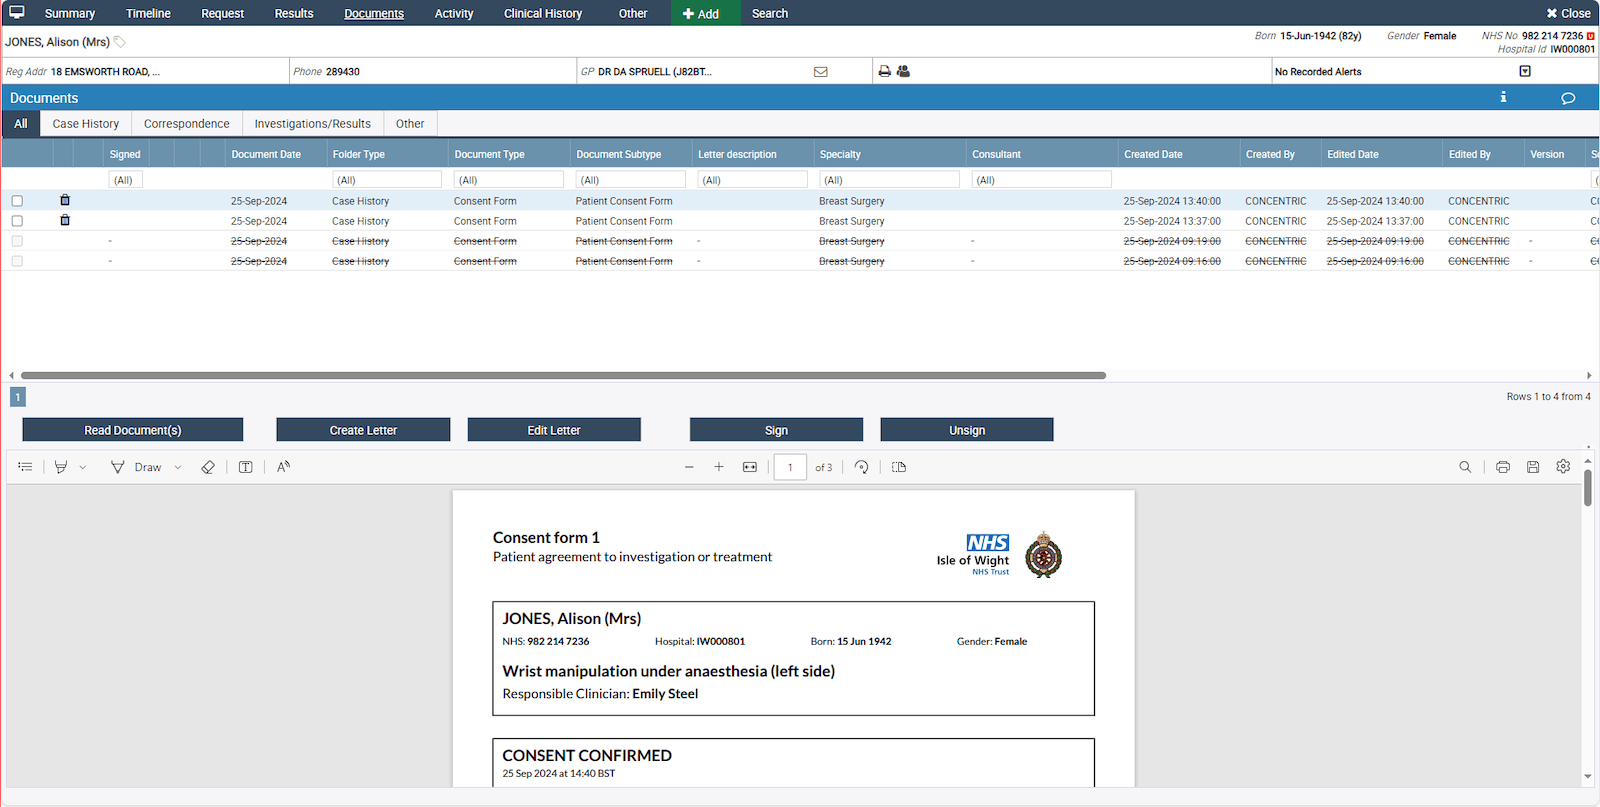Image resolution: width=1600 pixels, height=807 pixels.
Task: Open Draw tool options chevron
Action: coord(178,467)
